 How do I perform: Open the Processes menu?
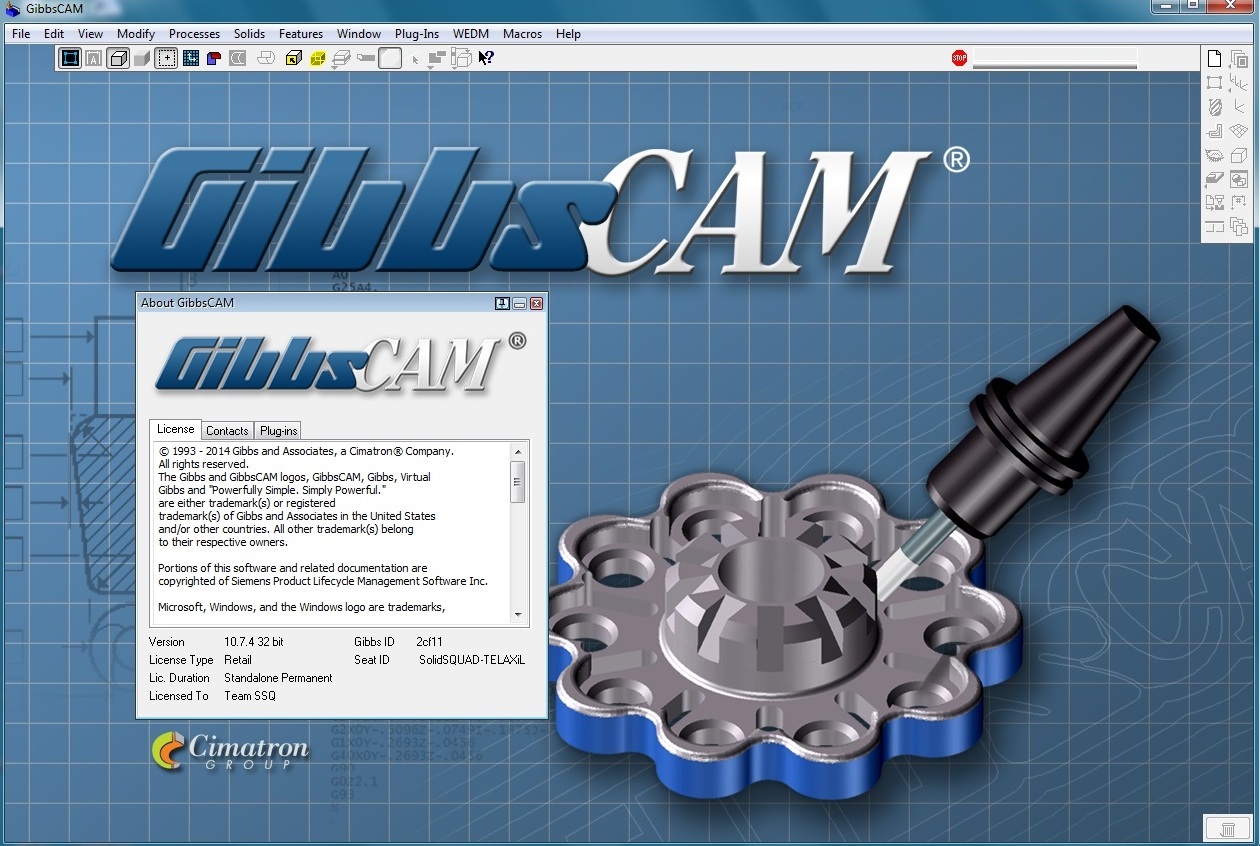tap(194, 33)
